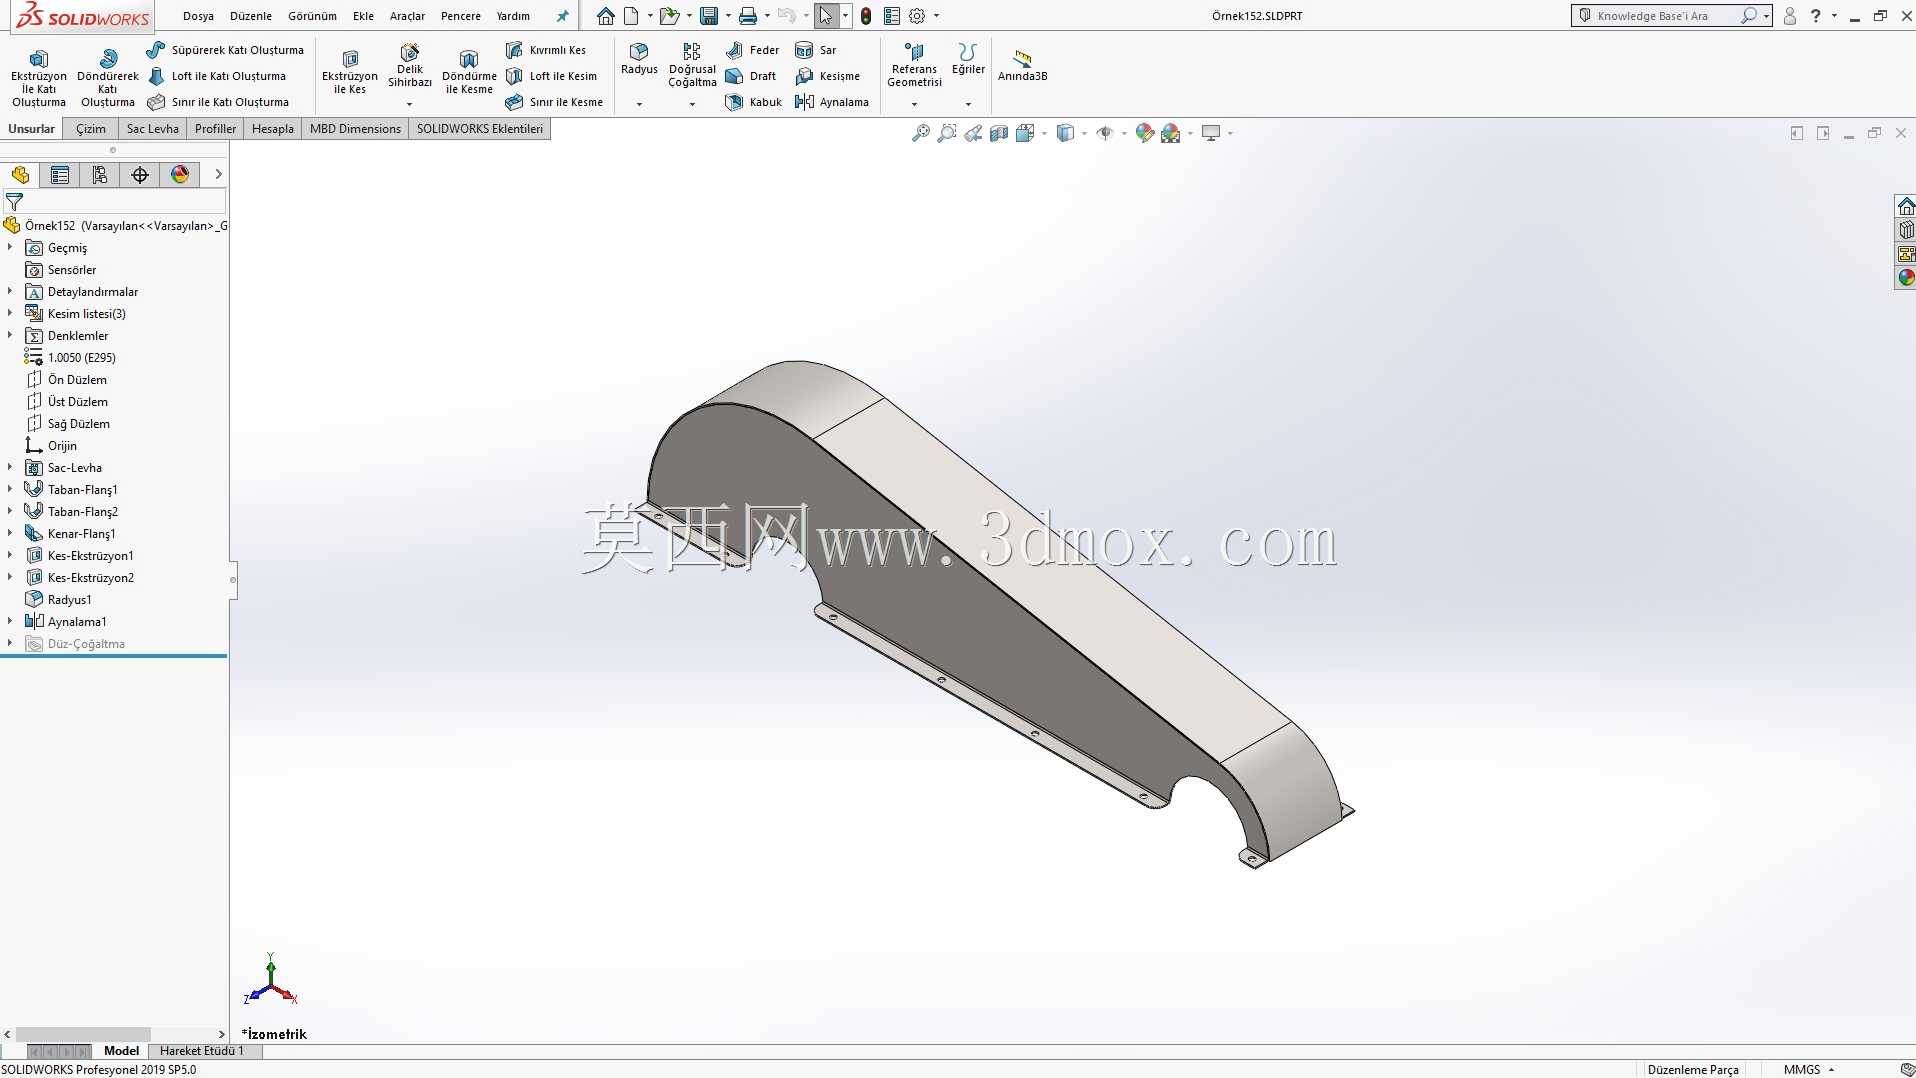Select Döndürme ile Kesme tool
This screenshot has height=1078, width=1916.
coord(469,72)
